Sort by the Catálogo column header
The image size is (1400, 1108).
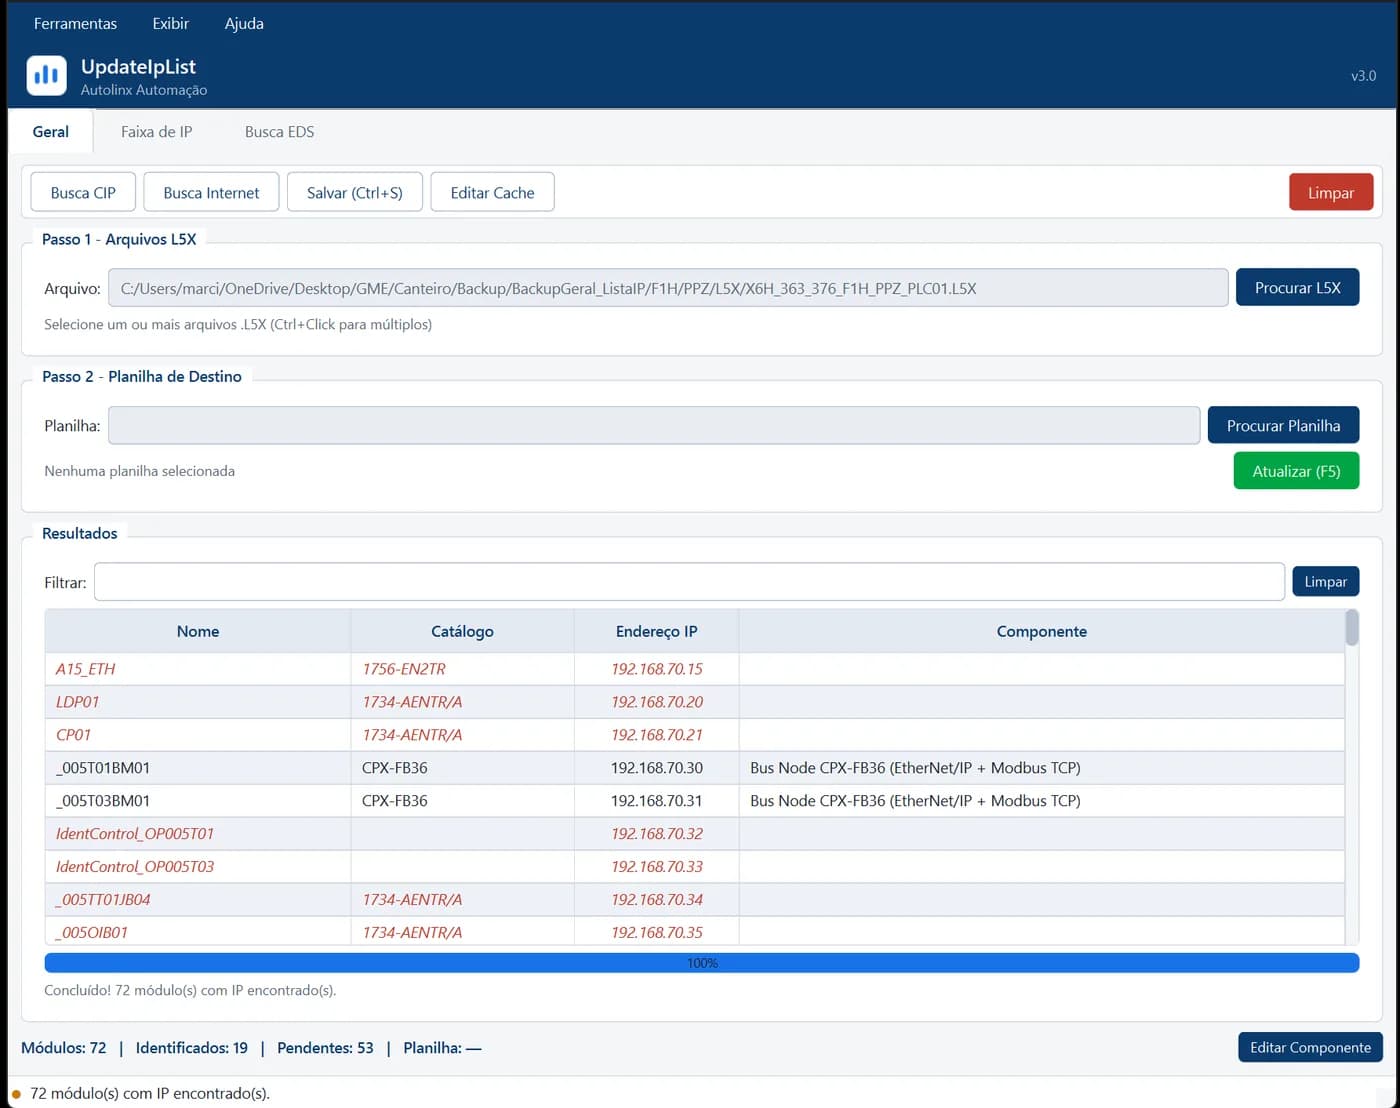pyautogui.click(x=462, y=631)
